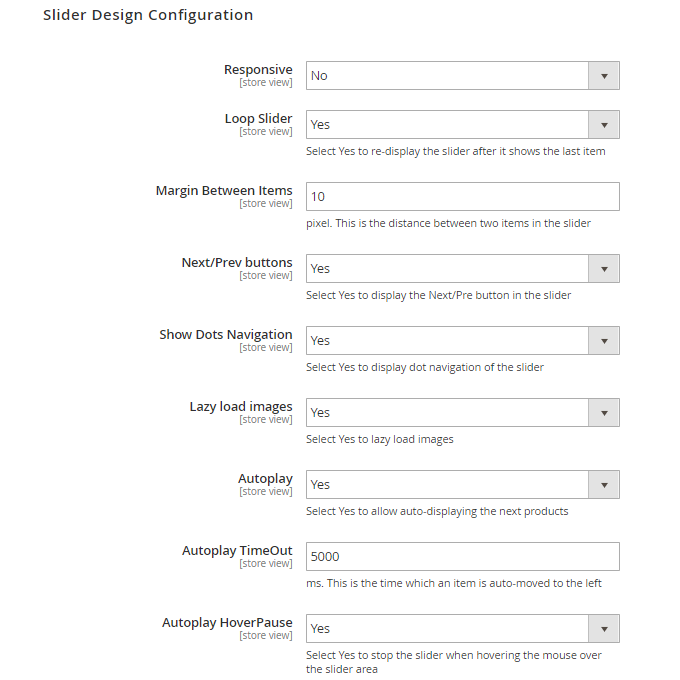This screenshot has width=680, height=680.
Task: Focus the Margin Between Items field
Action: [x=462, y=197]
